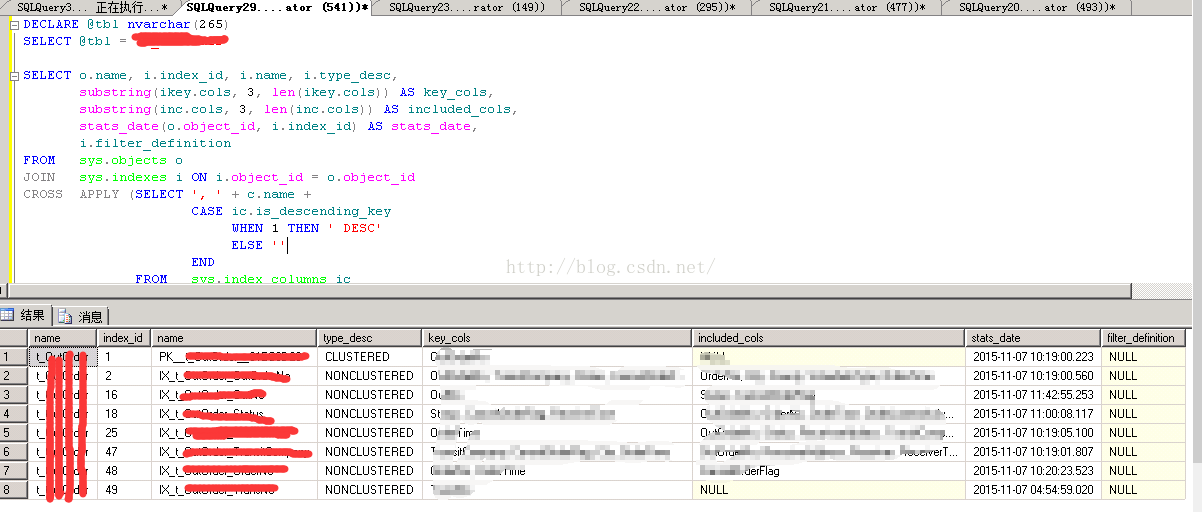Activate the SQLQuery29 (541) tab

[277, 7]
